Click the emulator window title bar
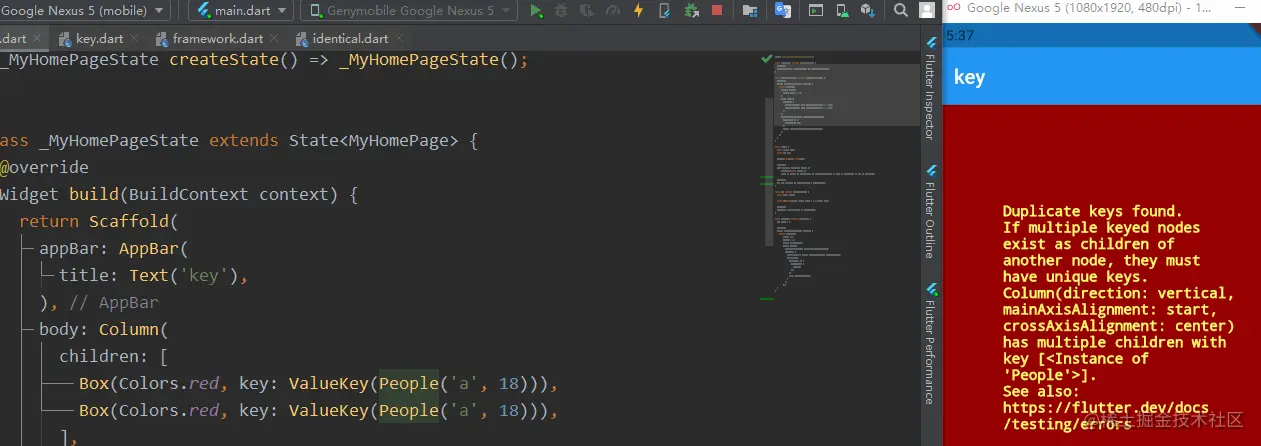 pyautogui.click(x=1102, y=8)
